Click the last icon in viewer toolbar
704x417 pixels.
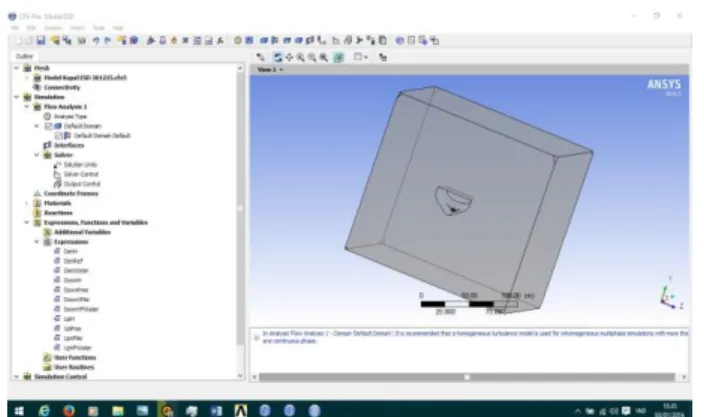tap(383, 57)
